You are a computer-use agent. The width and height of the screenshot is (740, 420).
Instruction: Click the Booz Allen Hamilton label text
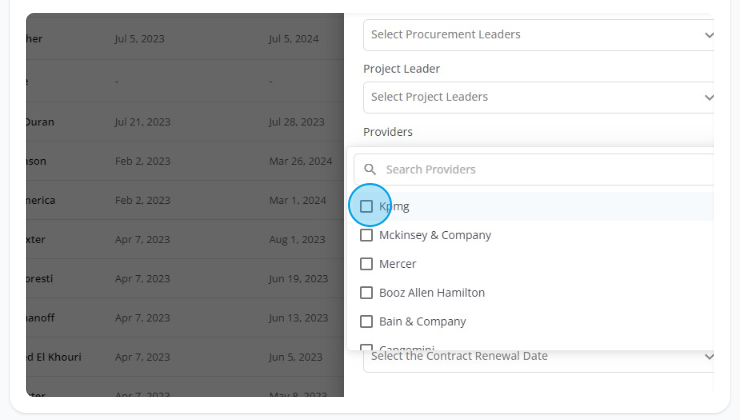point(432,293)
